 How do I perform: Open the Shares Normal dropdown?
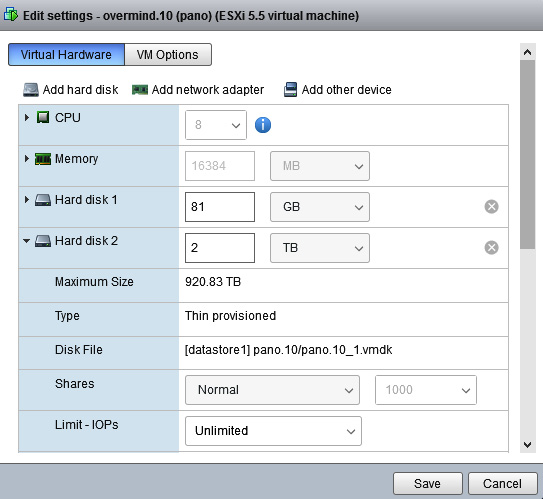tap(273, 390)
